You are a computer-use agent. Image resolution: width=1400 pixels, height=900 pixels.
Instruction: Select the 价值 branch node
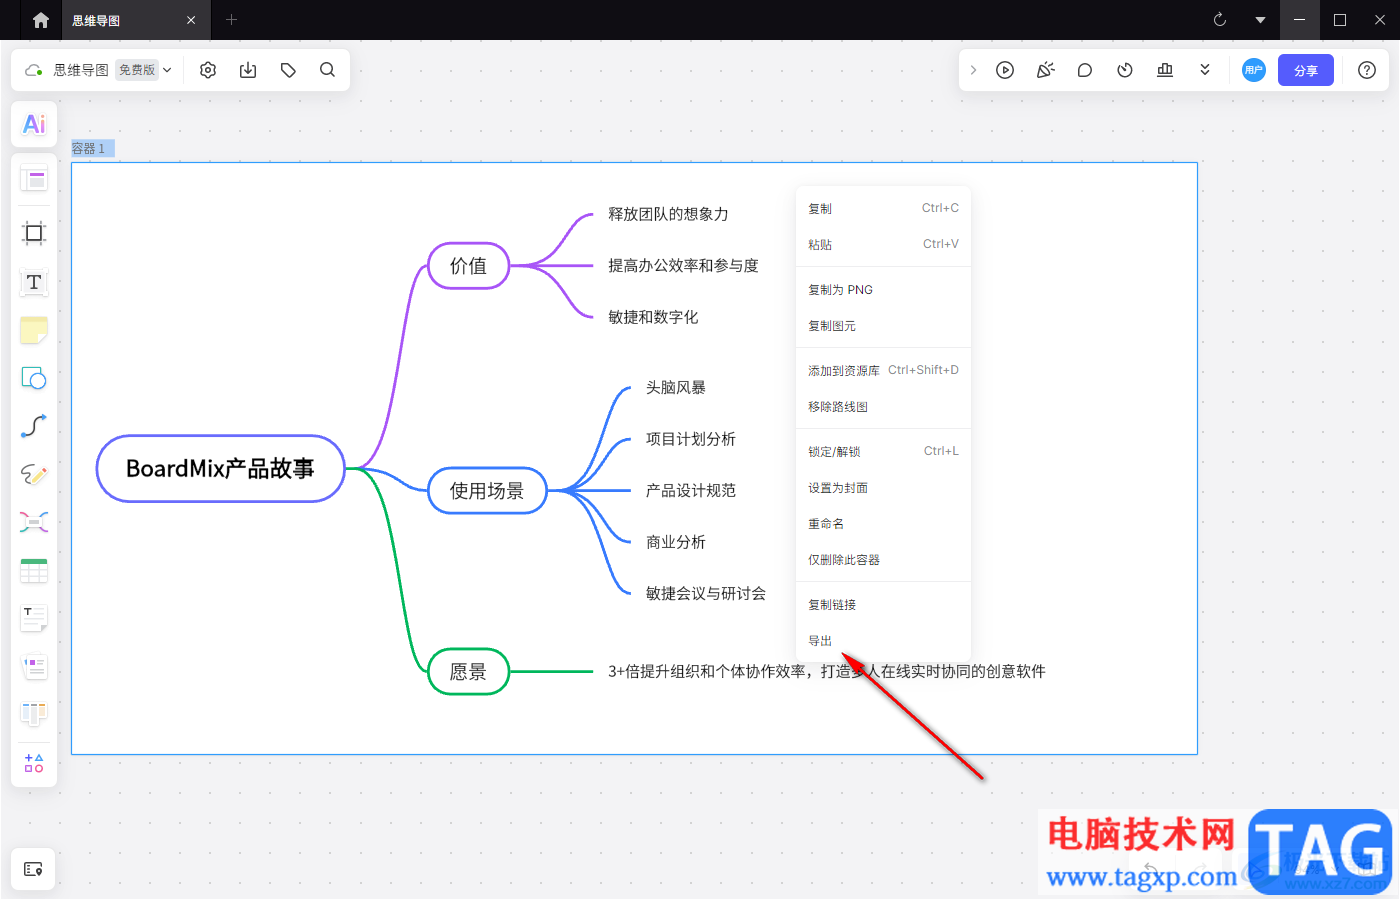[468, 266]
